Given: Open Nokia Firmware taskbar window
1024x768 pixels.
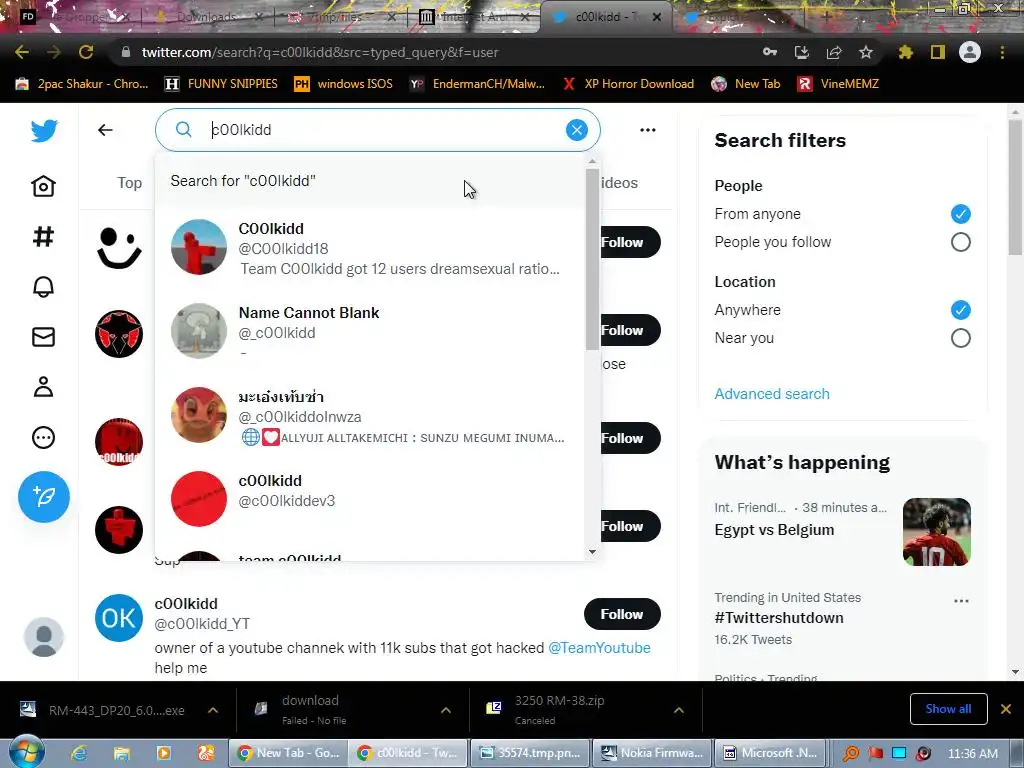Looking at the screenshot, I should coord(652,753).
